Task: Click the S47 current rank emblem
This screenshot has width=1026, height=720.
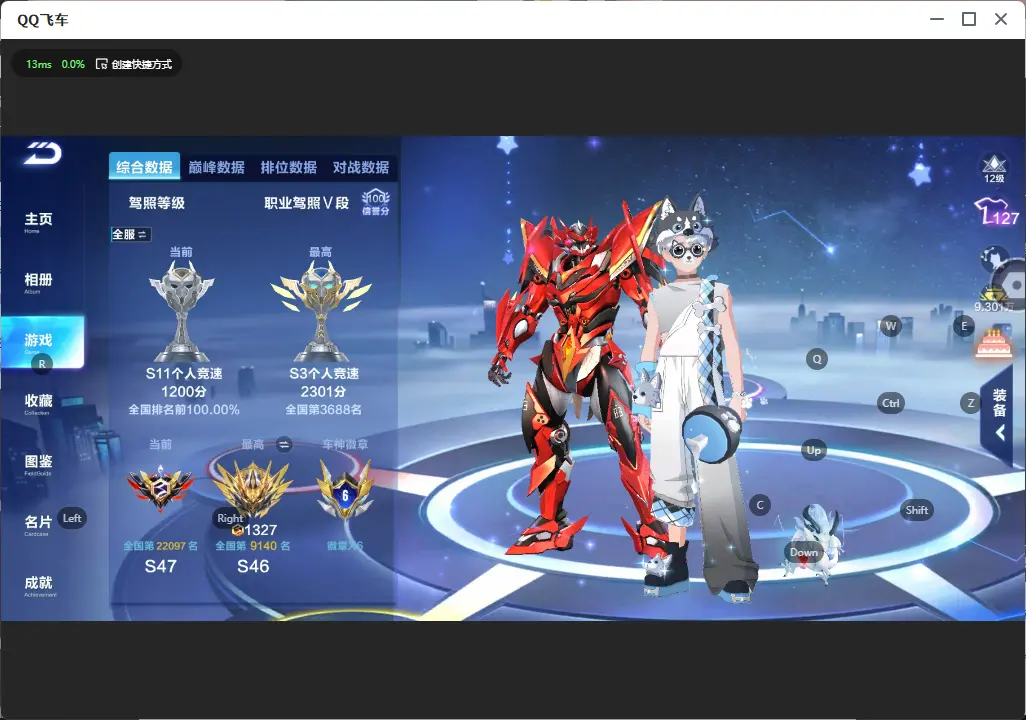Action: coord(160,488)
